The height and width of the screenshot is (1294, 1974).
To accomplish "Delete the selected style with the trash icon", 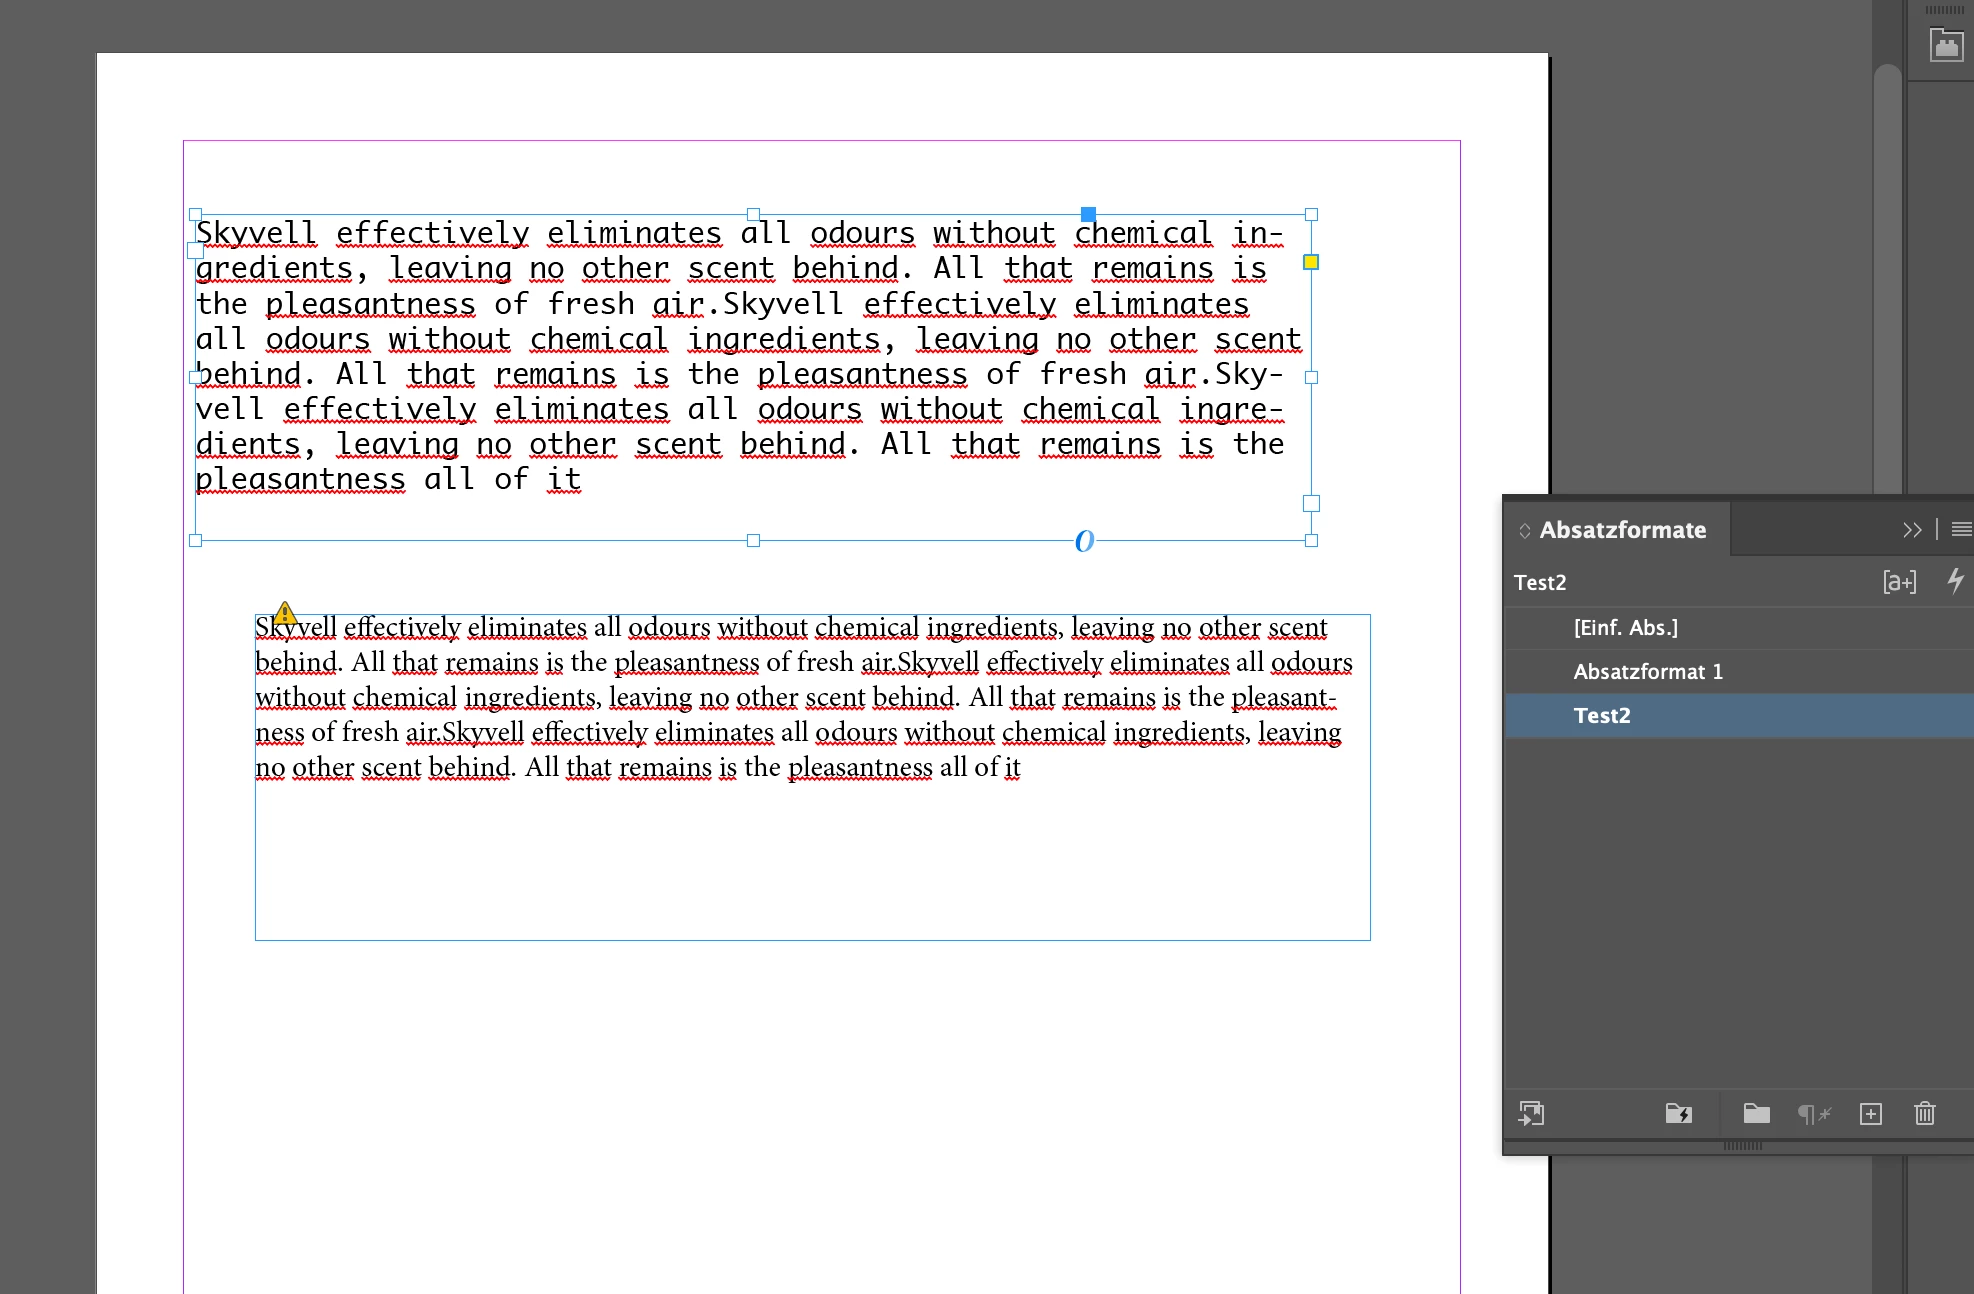I will click(1925, 1114).
